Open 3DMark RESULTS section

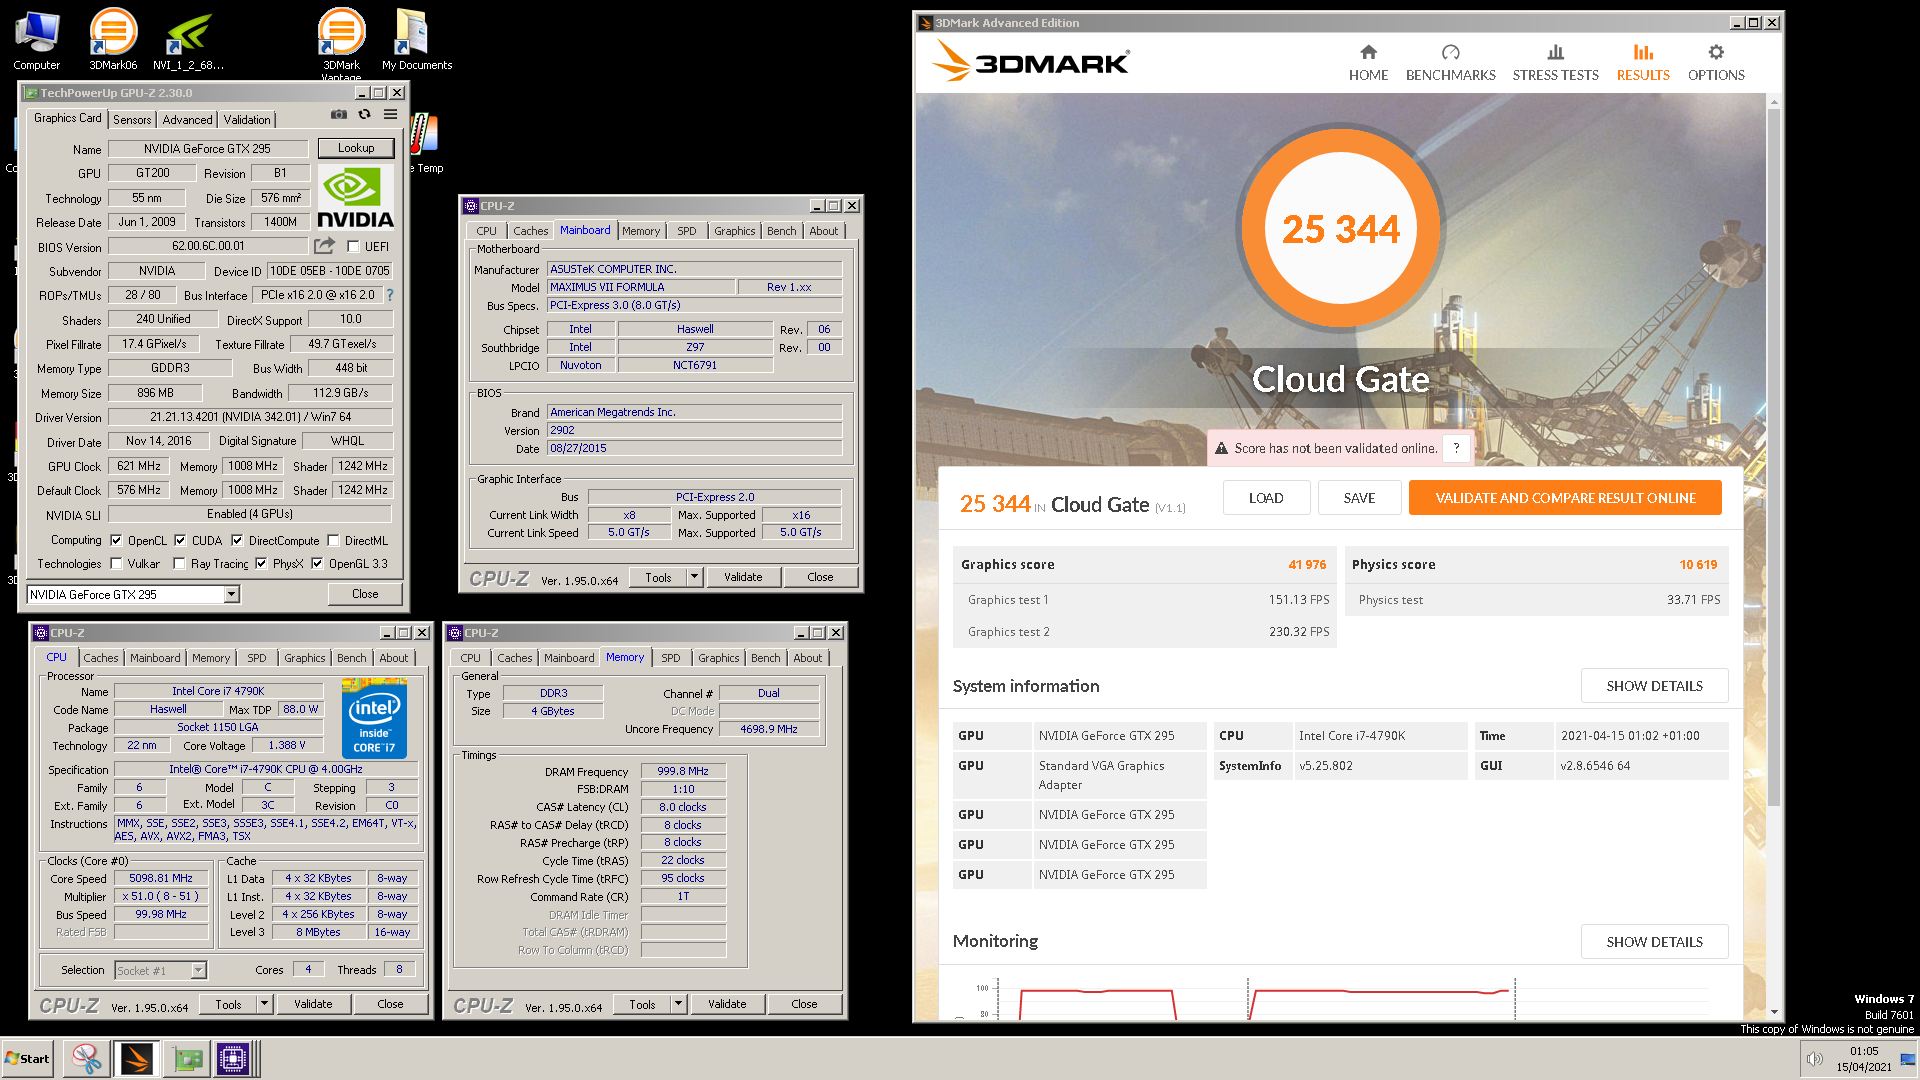1643,62
